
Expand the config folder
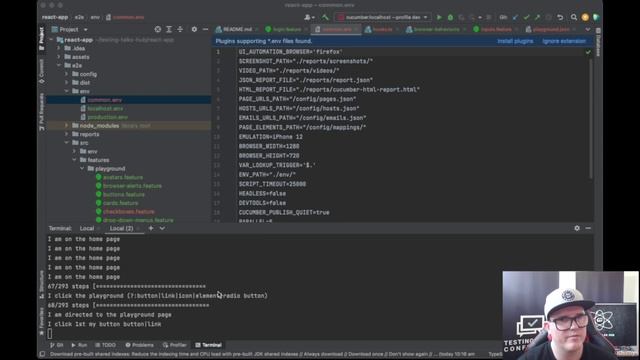click(67, 74)
